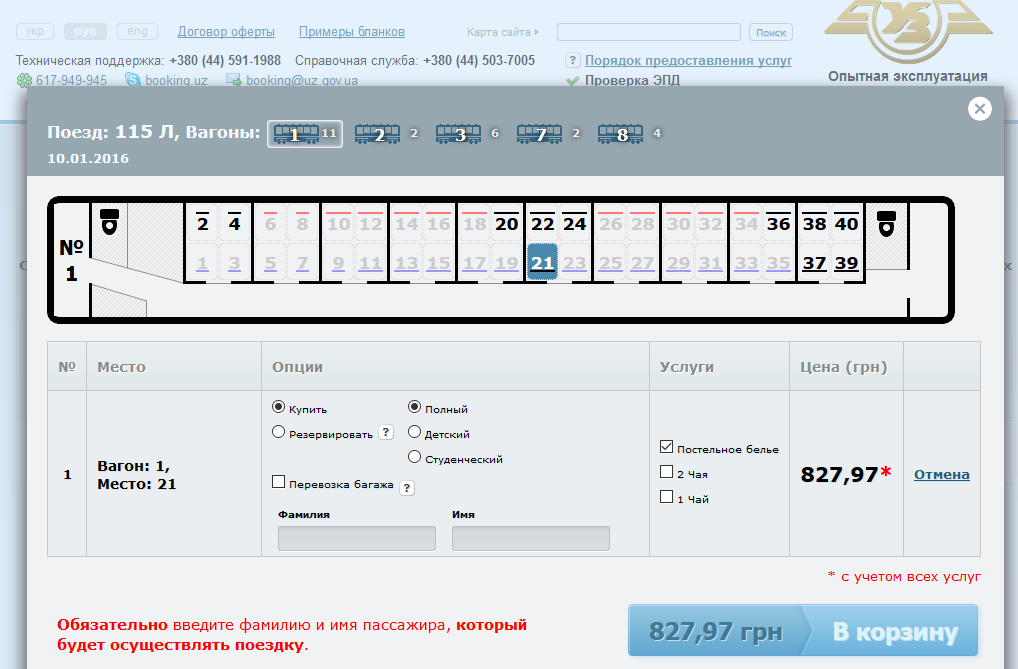1018x669 pixels.
Task: Switch to wagon 7 car icon
Action: pos(539,134)
